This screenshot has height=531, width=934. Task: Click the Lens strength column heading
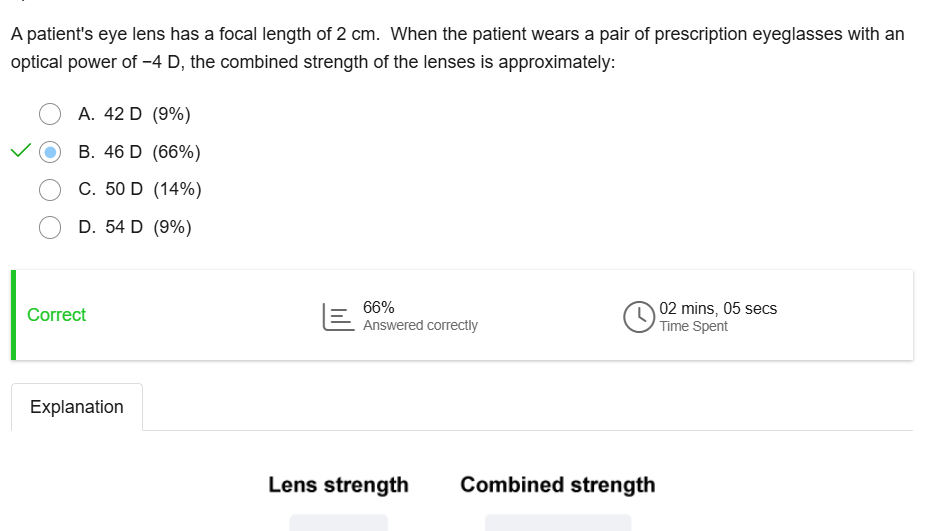coord(338,485)
